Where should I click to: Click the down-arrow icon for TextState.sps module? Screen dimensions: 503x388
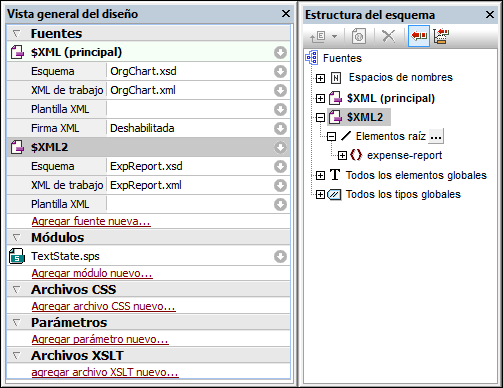(x=280, y=256)
